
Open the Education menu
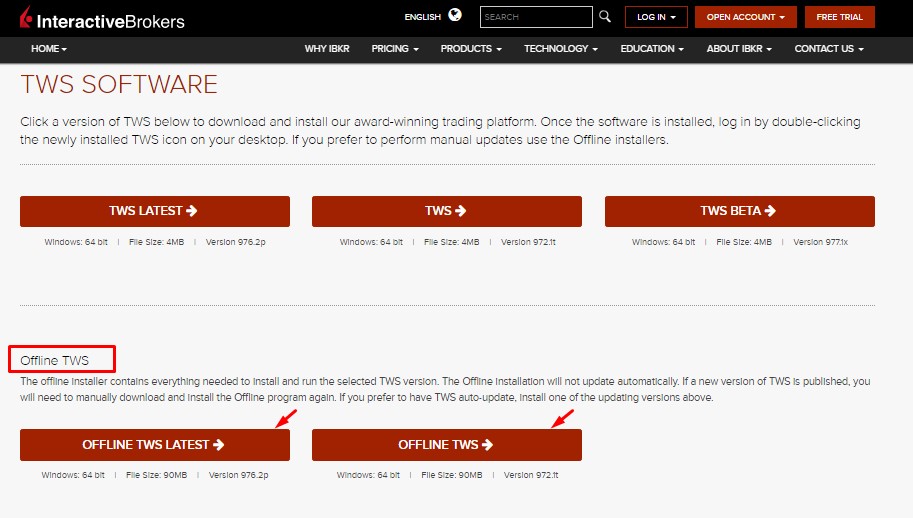(652, 49)
